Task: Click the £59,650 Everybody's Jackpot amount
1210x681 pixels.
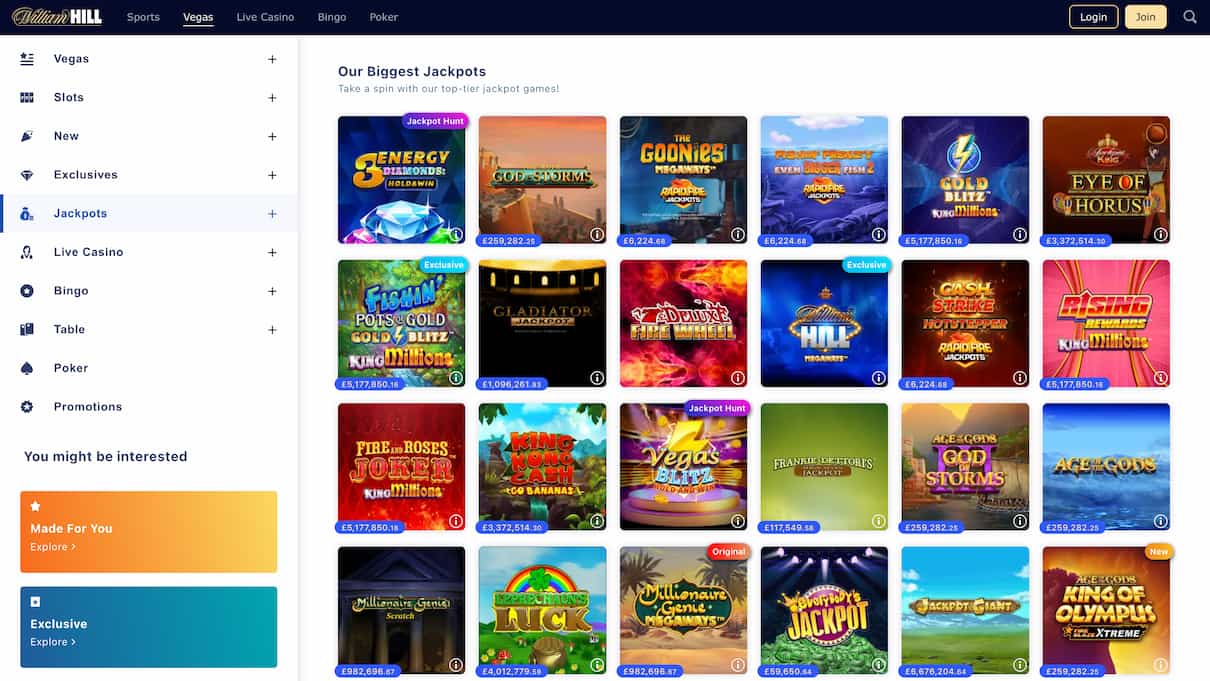Action: pos(787,671)
